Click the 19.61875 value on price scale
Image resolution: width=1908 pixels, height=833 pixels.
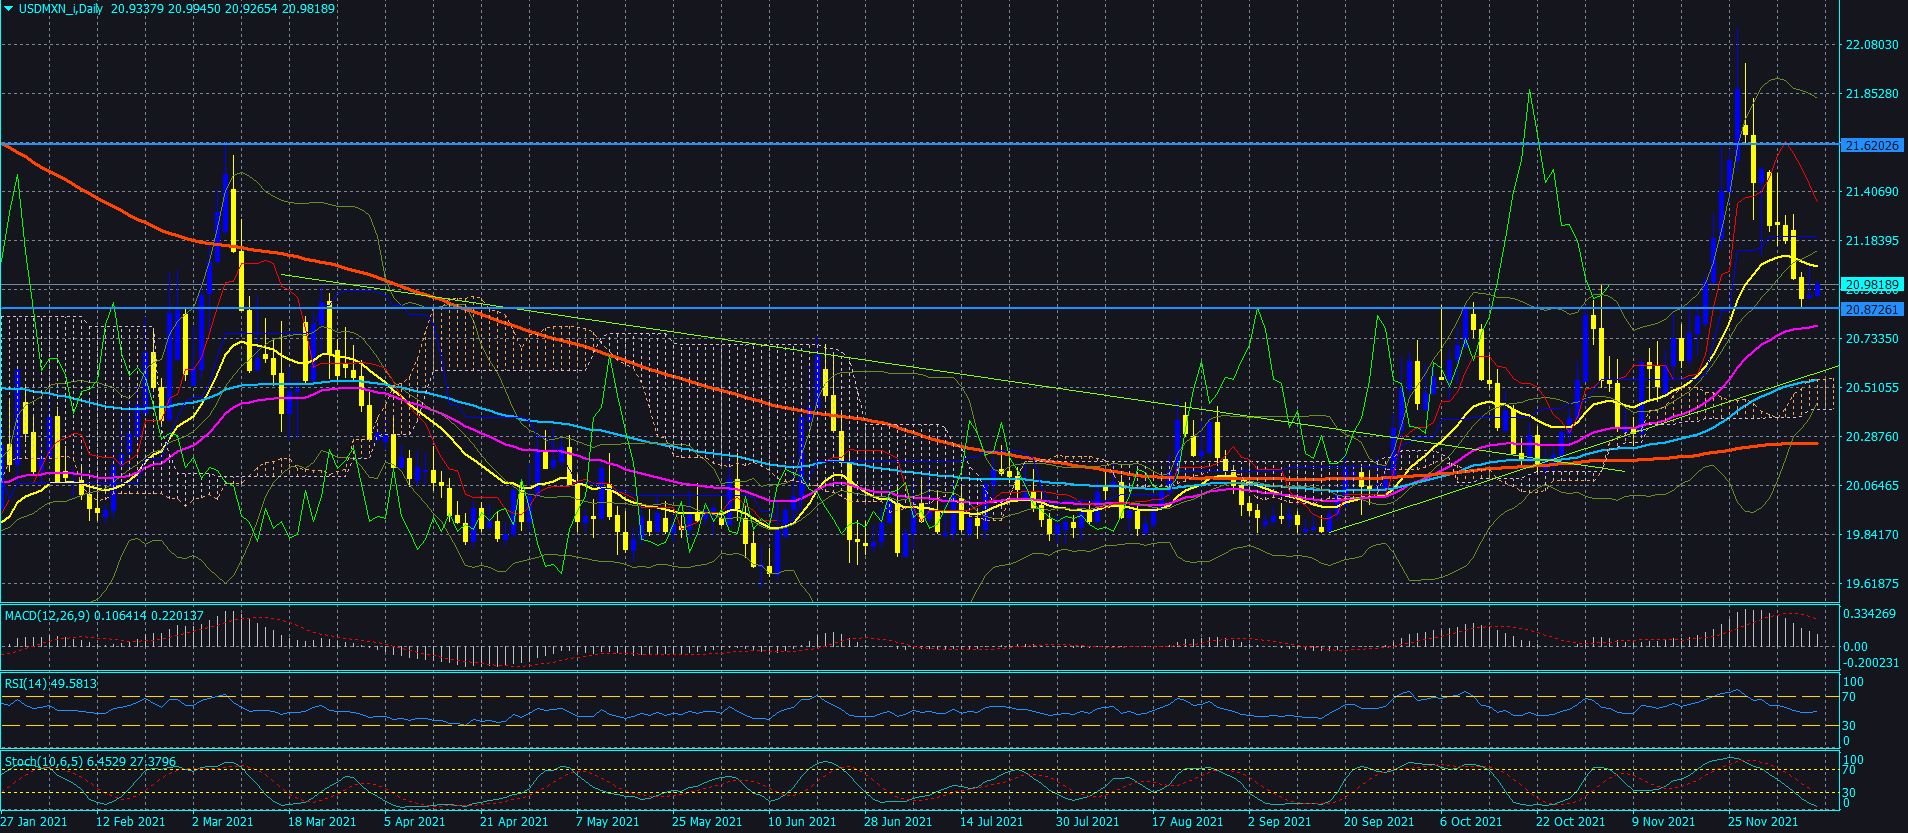[x=1871, y=584]
